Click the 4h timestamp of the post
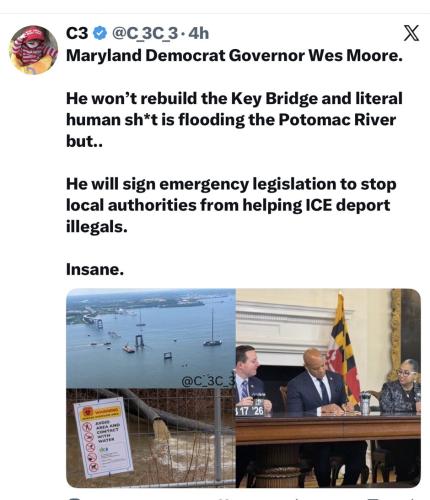The width and height of the screenshot is (430, 500). (198, 33)
